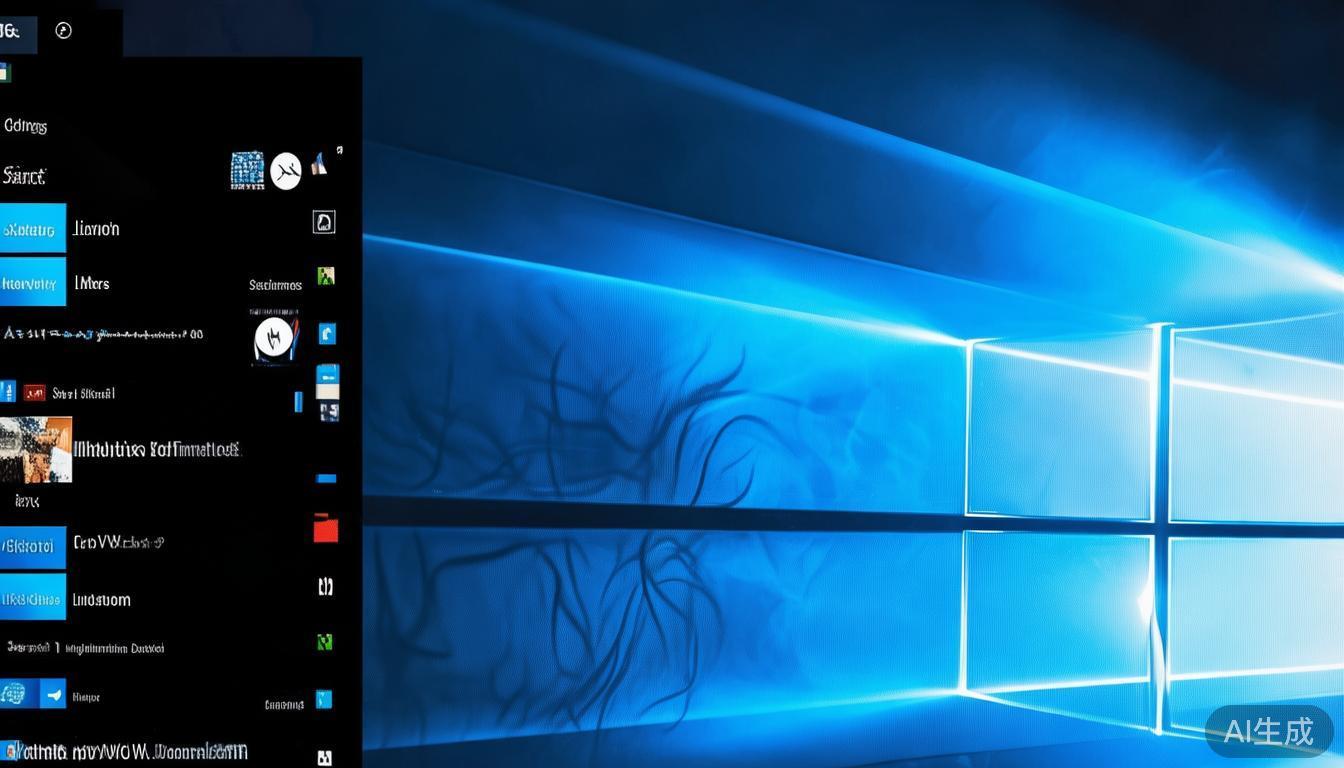Select the white outlined square icon
Screen dimensions: 1344x768
tap(324, 222)
